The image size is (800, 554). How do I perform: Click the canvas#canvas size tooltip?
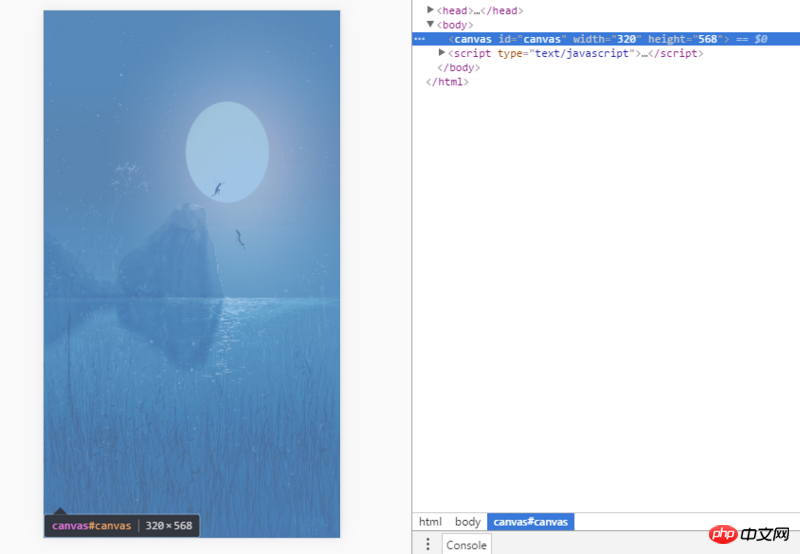click(x=122, y=525)
